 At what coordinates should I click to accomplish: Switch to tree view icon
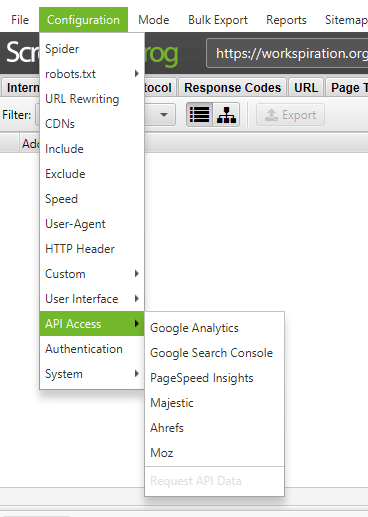(226, 115)
